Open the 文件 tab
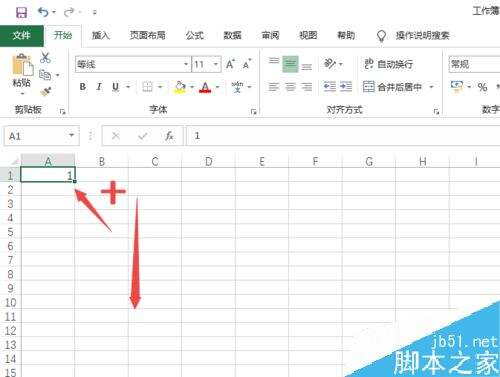Viewport: 500px width, 377px height. point(22,35)
